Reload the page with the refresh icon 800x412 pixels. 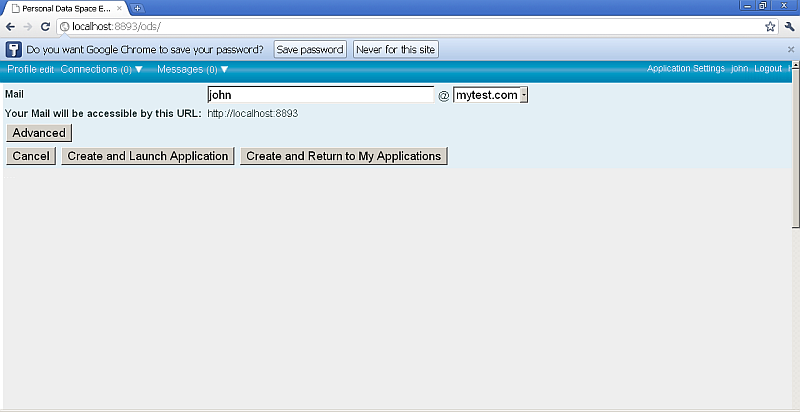click(x=45, y=26)
